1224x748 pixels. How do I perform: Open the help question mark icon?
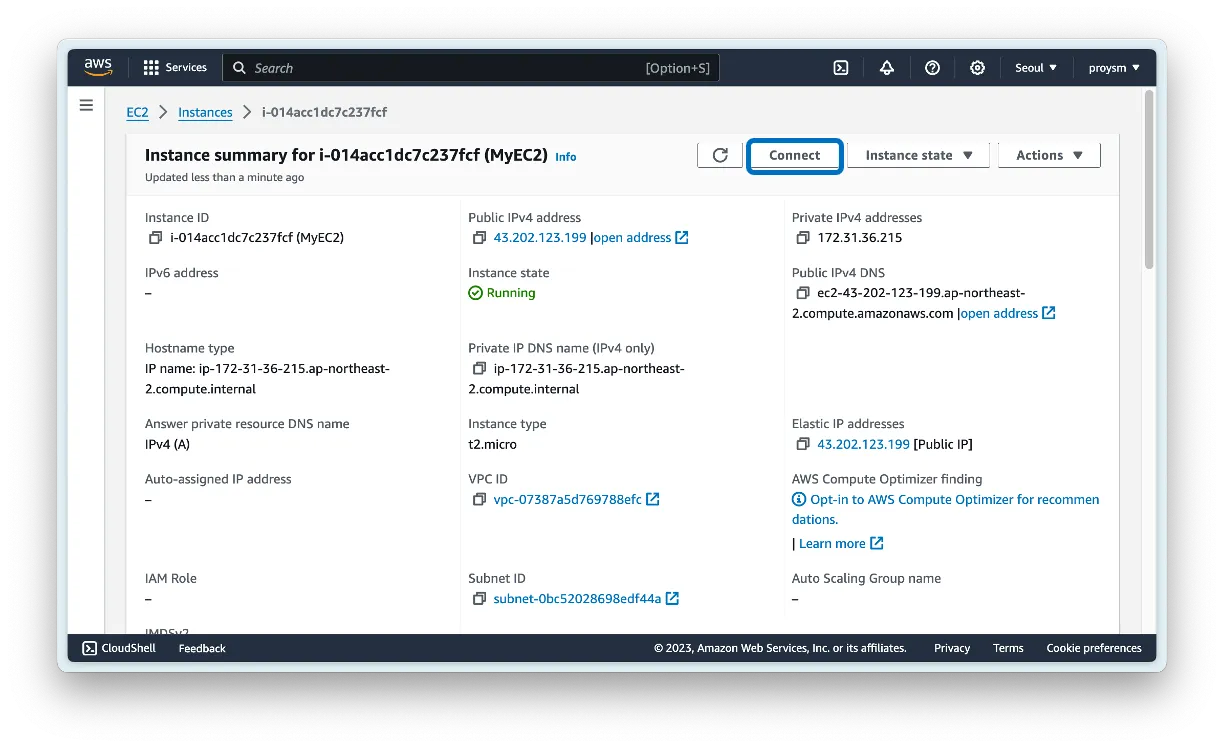pos(932,68)
